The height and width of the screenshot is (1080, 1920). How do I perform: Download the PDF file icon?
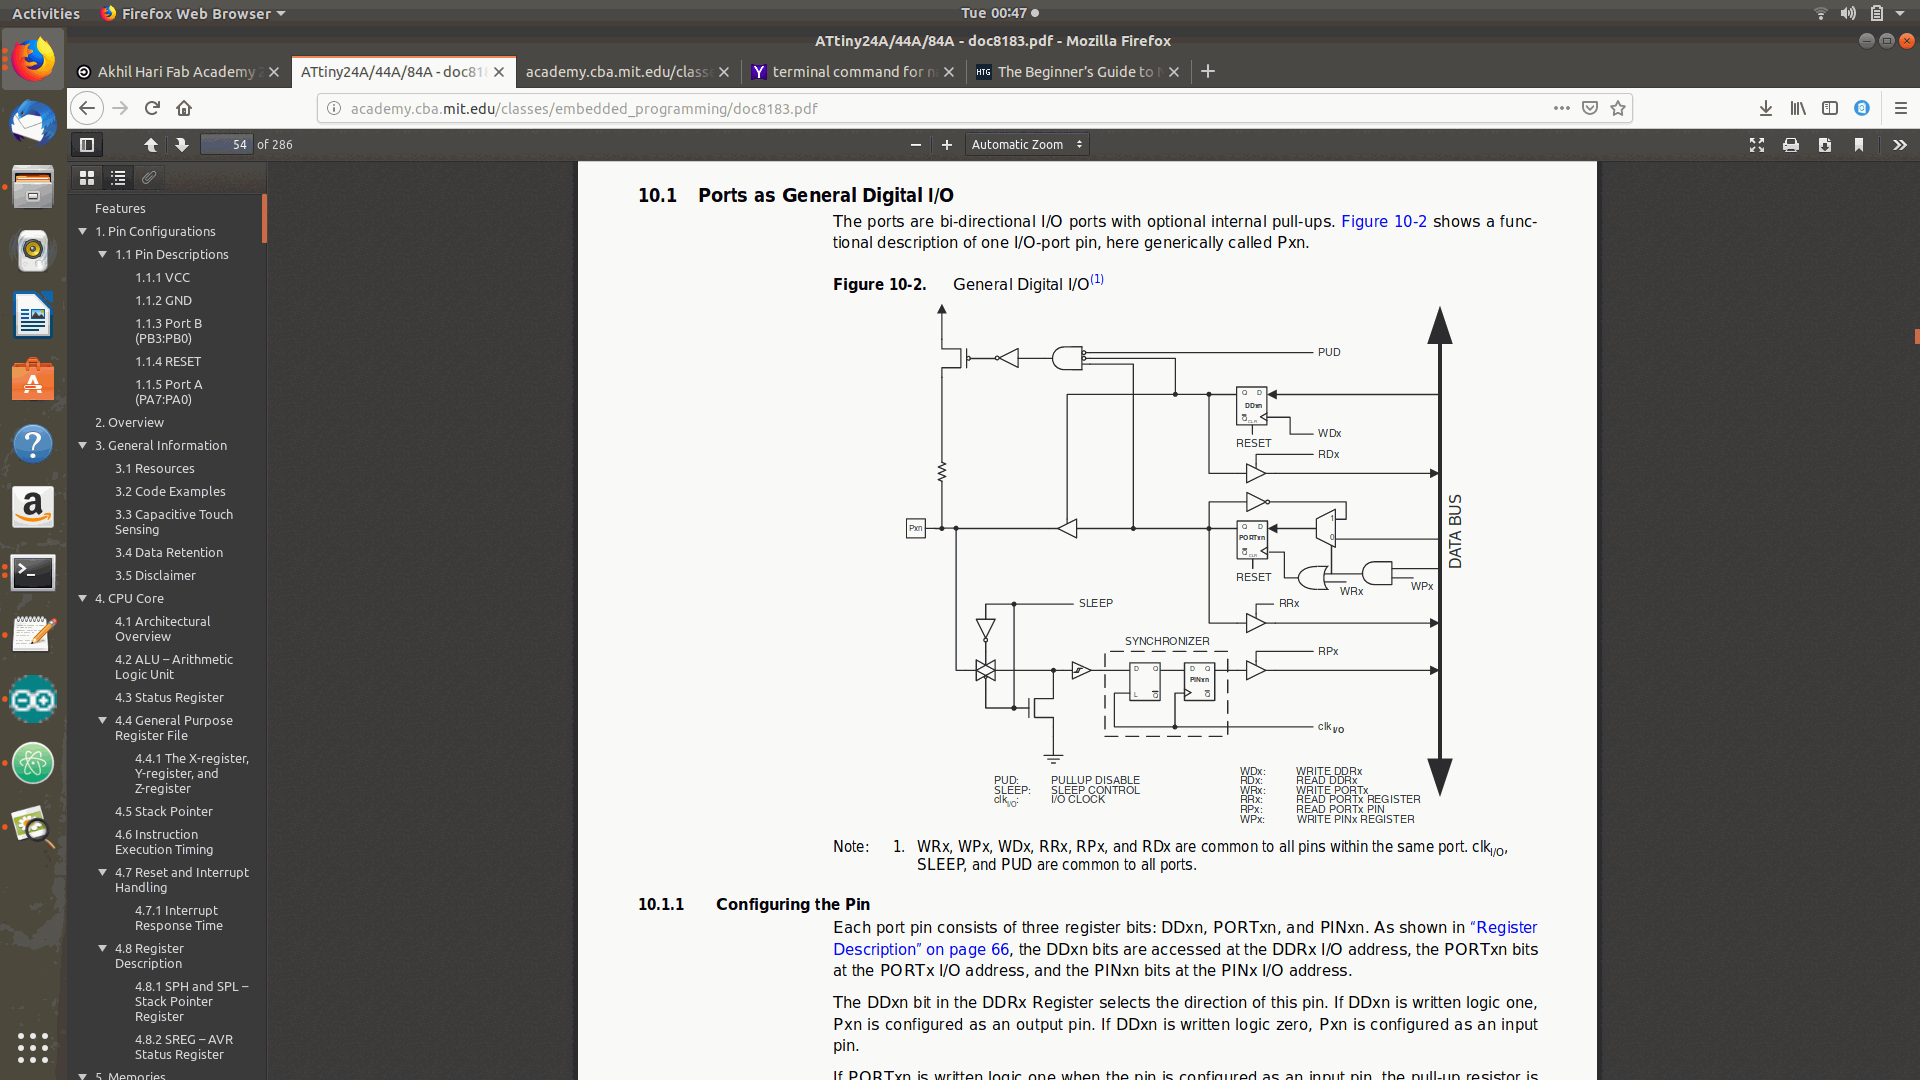click(1825, 145)
